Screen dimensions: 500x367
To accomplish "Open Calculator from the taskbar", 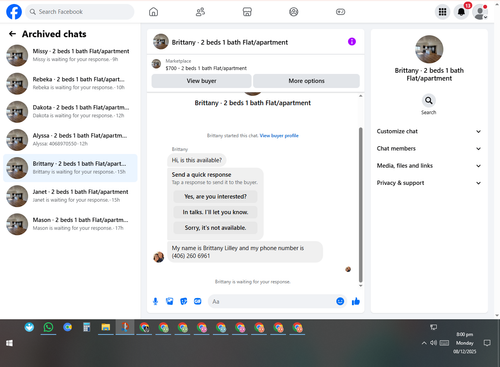I will [87, 328].
